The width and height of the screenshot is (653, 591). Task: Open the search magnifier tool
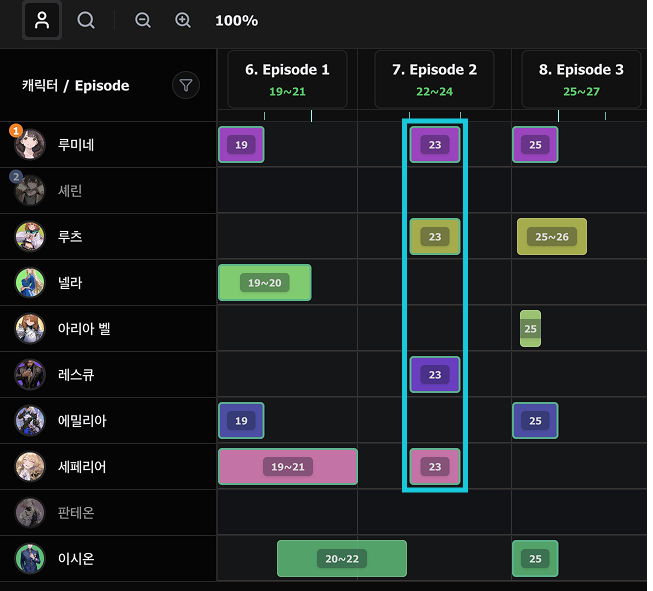click(86, 20)
